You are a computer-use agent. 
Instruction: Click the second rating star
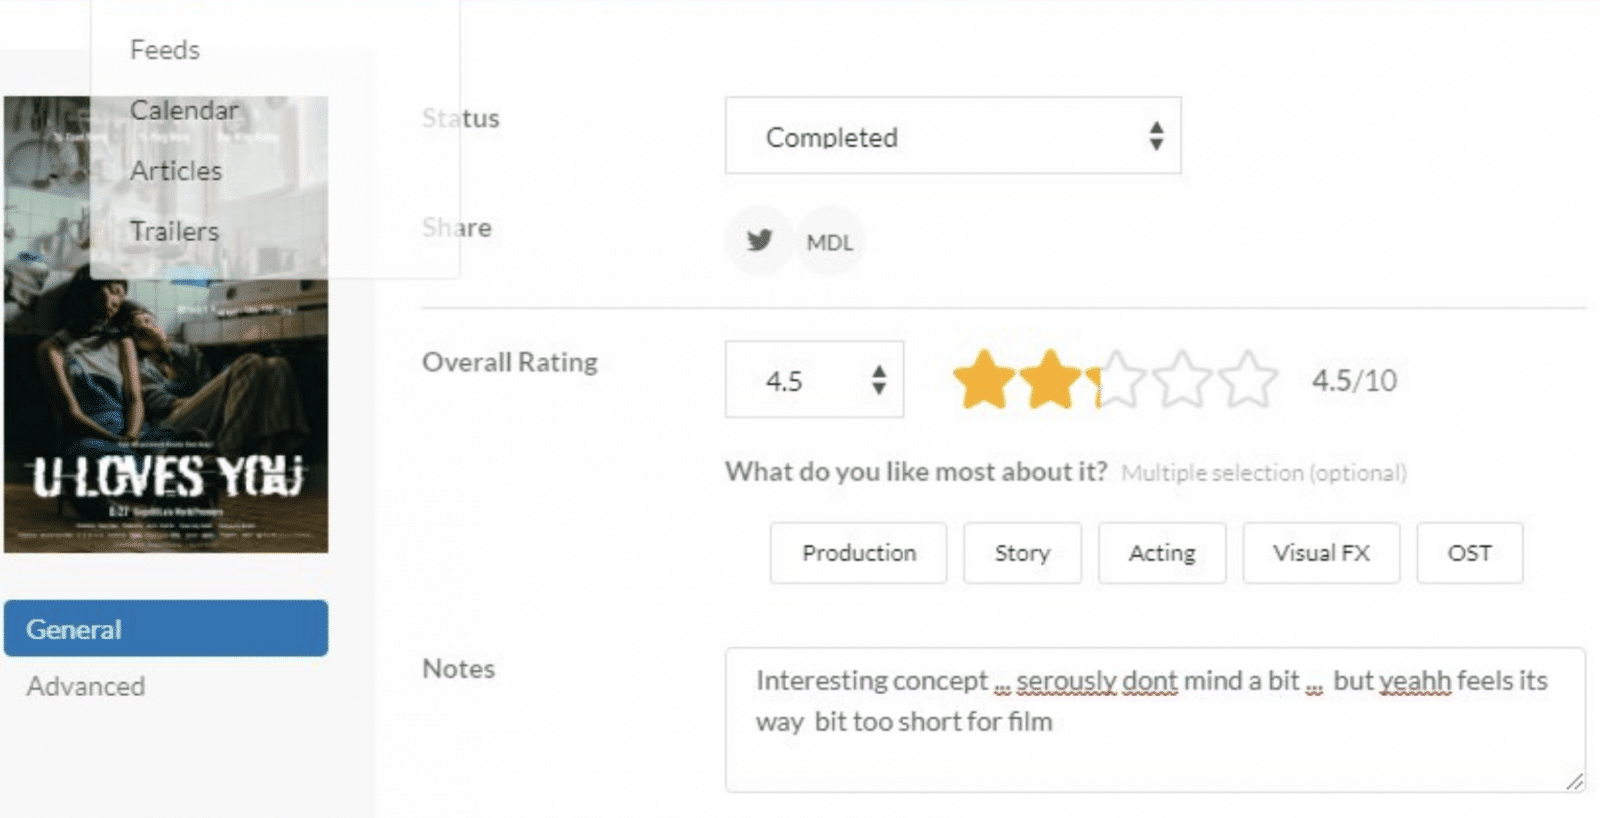1050,380
